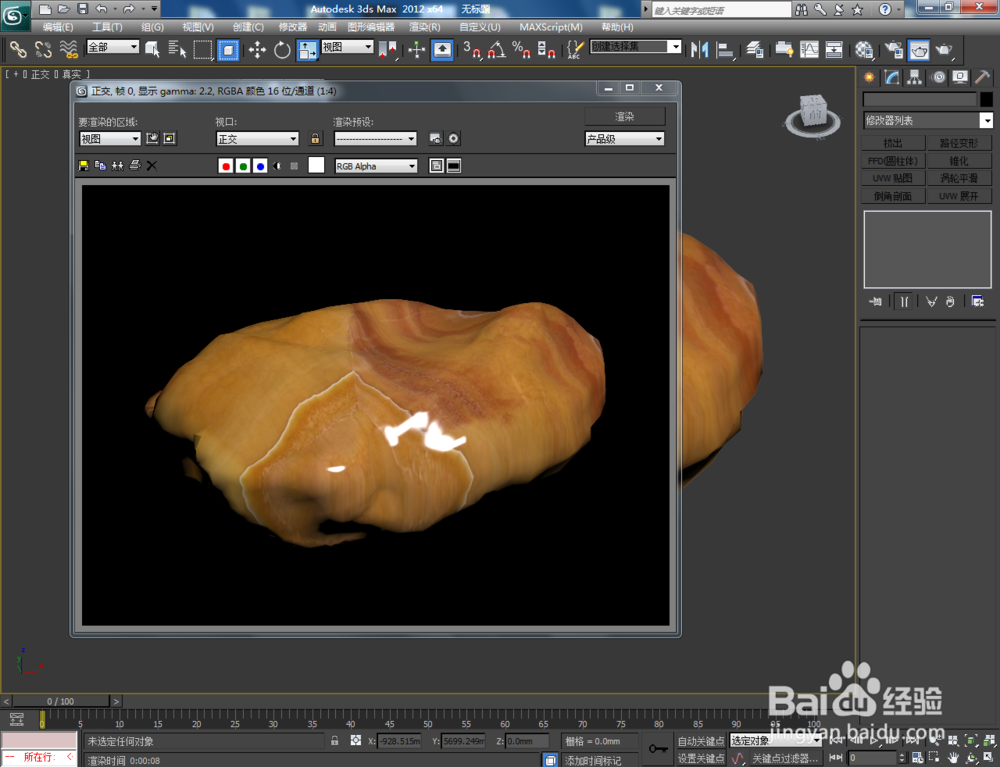
Task: Open the 创建(C) menu
Action: pyautogui.click(x=248, y=27)
